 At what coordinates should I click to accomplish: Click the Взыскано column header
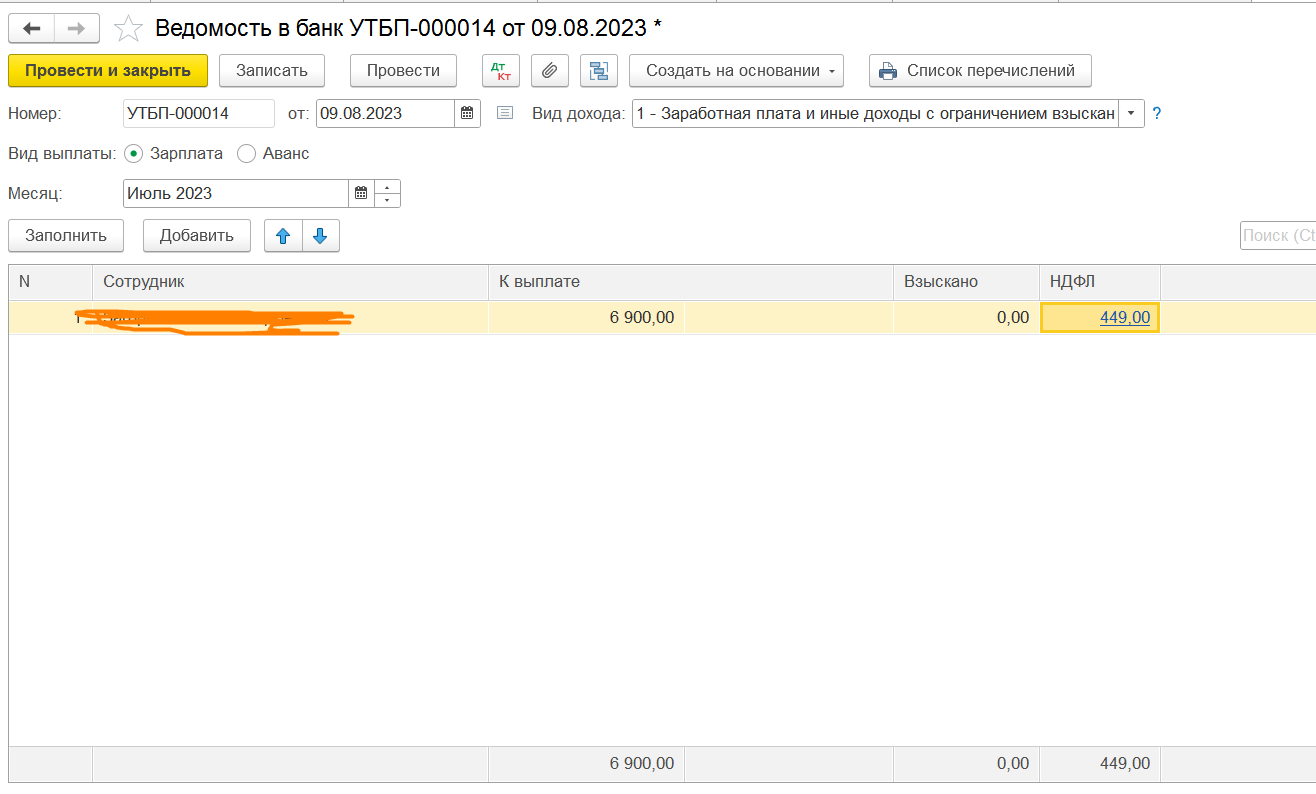966,282
